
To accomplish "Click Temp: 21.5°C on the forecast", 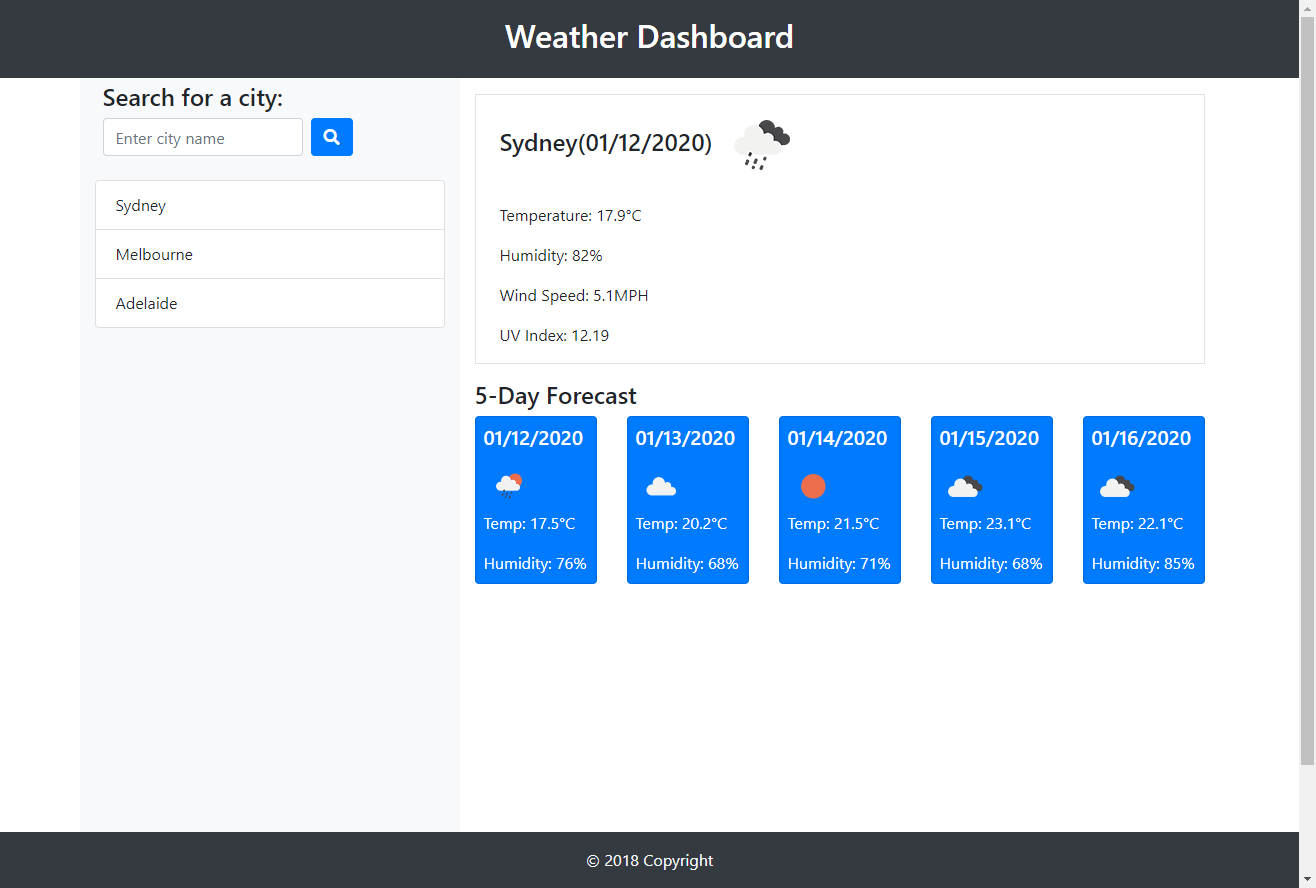I will [x=833, y=523].
